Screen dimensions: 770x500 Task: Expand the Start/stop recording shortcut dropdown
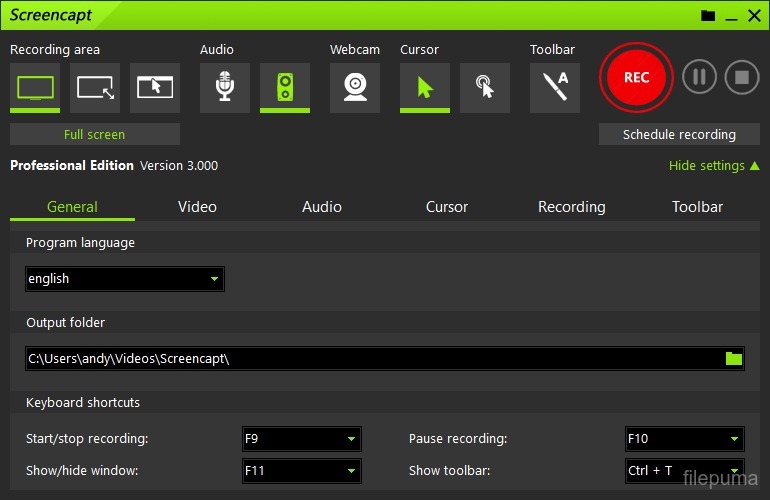301,439
